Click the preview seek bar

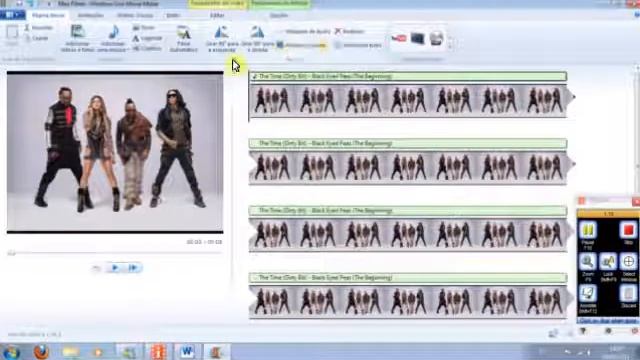click(x=115, y=253)
